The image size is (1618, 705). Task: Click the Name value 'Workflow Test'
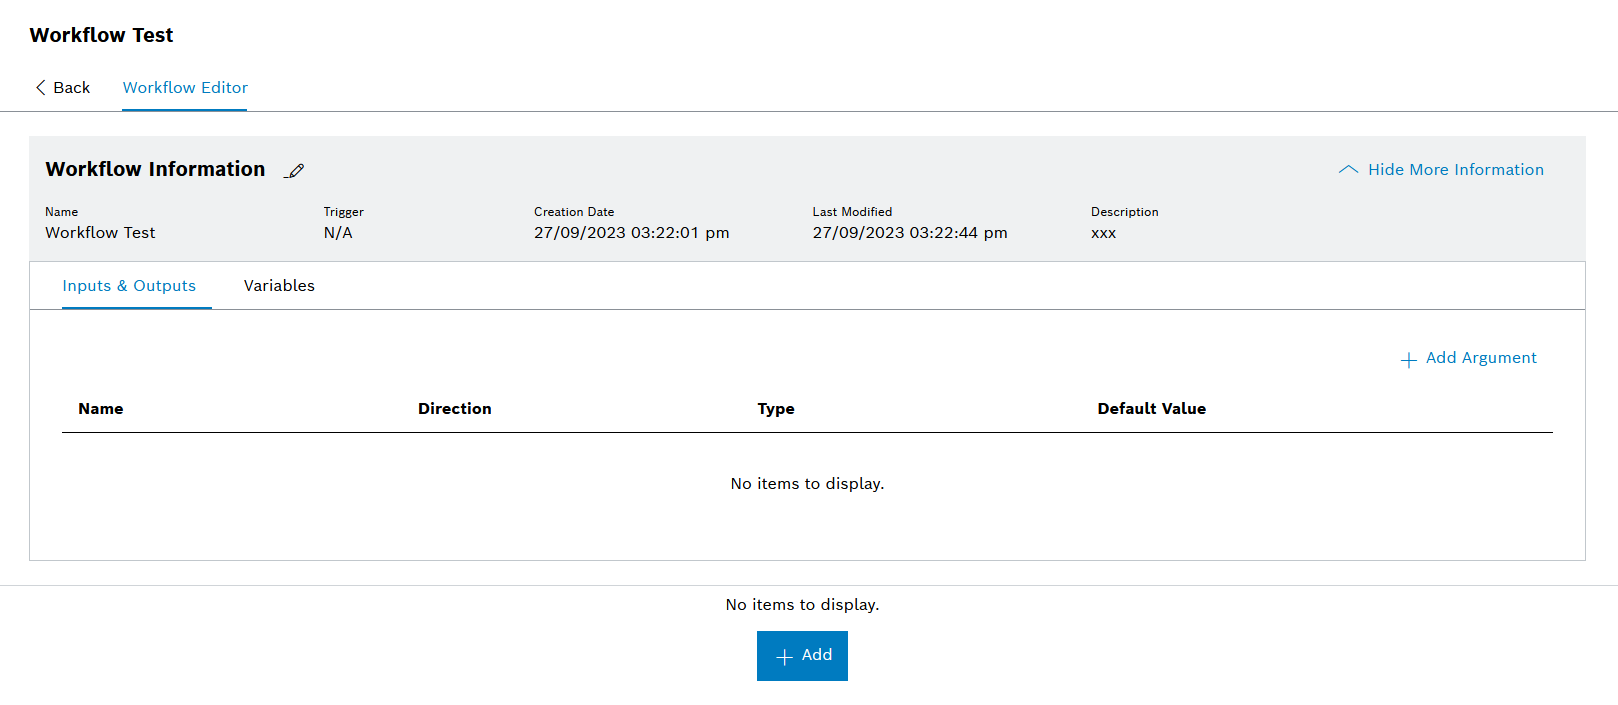(x=100, y=233)
